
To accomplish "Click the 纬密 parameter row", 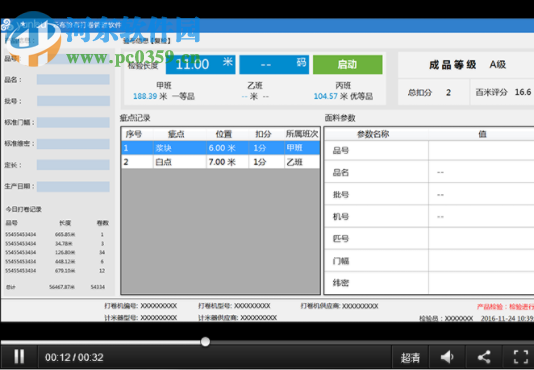I will pyautogui.click(x=429, y=283).
